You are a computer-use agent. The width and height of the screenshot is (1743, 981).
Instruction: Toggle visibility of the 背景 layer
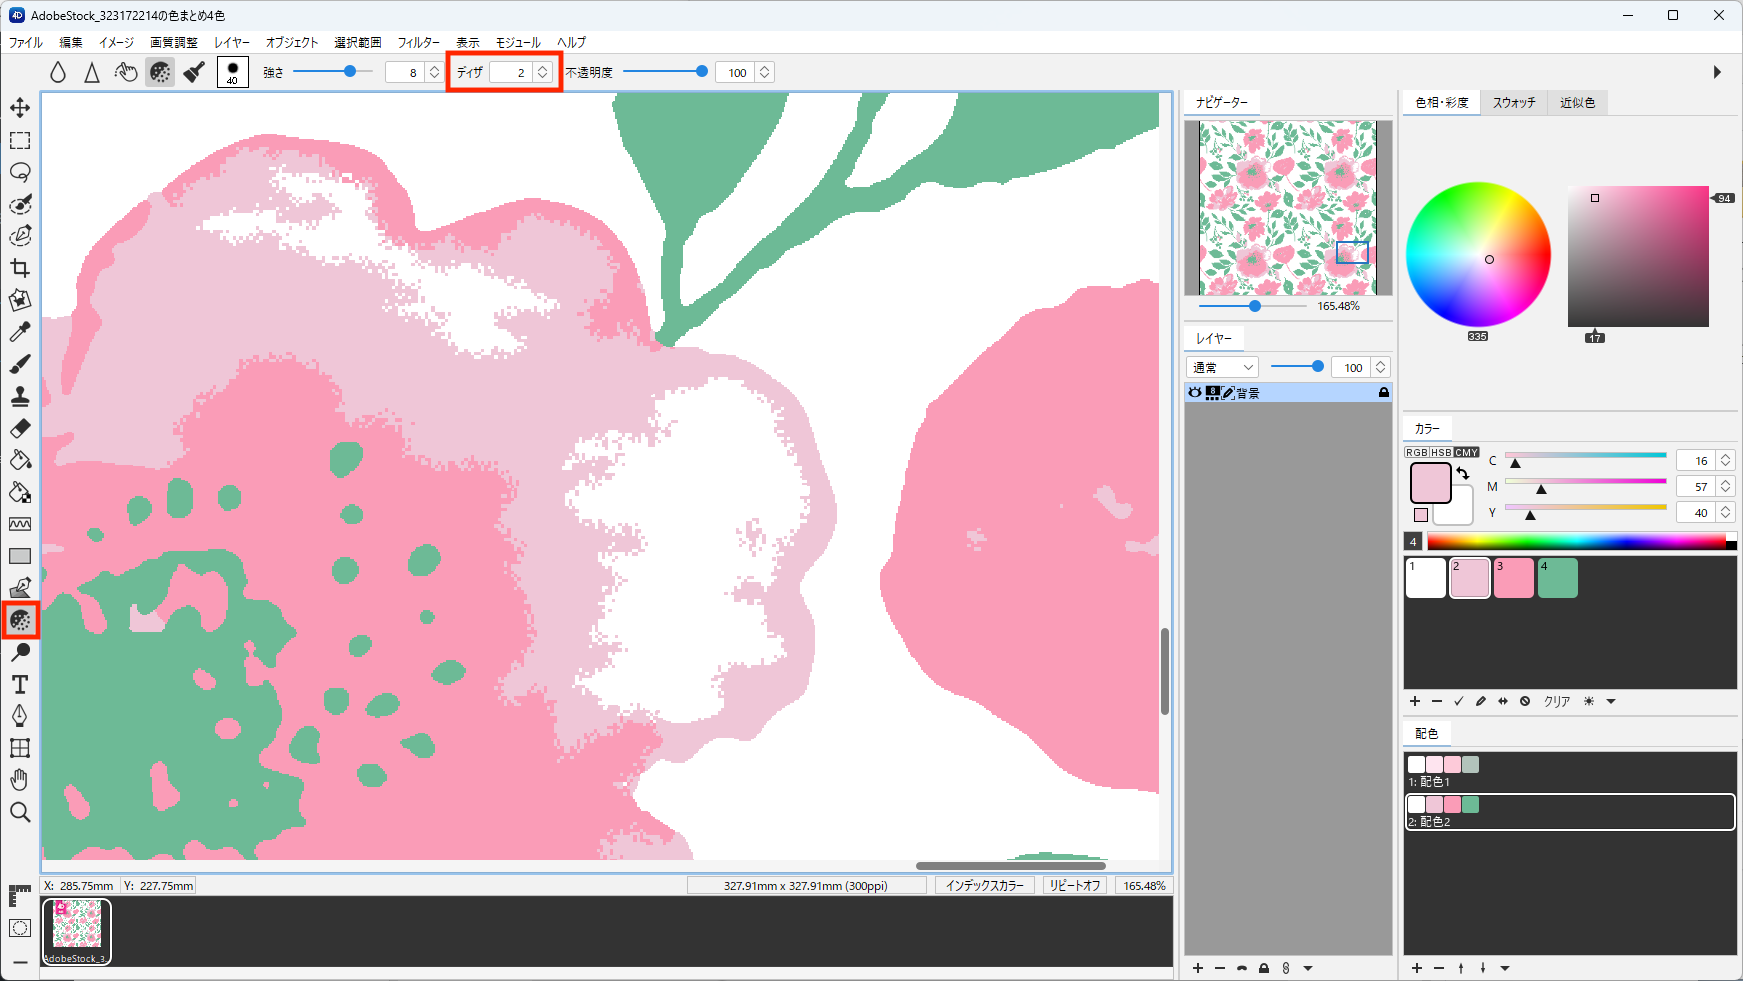(x=1194, y=393)
